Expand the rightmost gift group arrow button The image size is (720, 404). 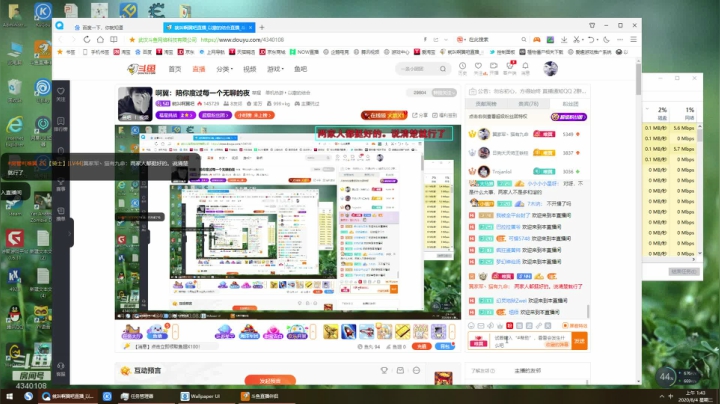pyautogui.click(x=452, y=331)
